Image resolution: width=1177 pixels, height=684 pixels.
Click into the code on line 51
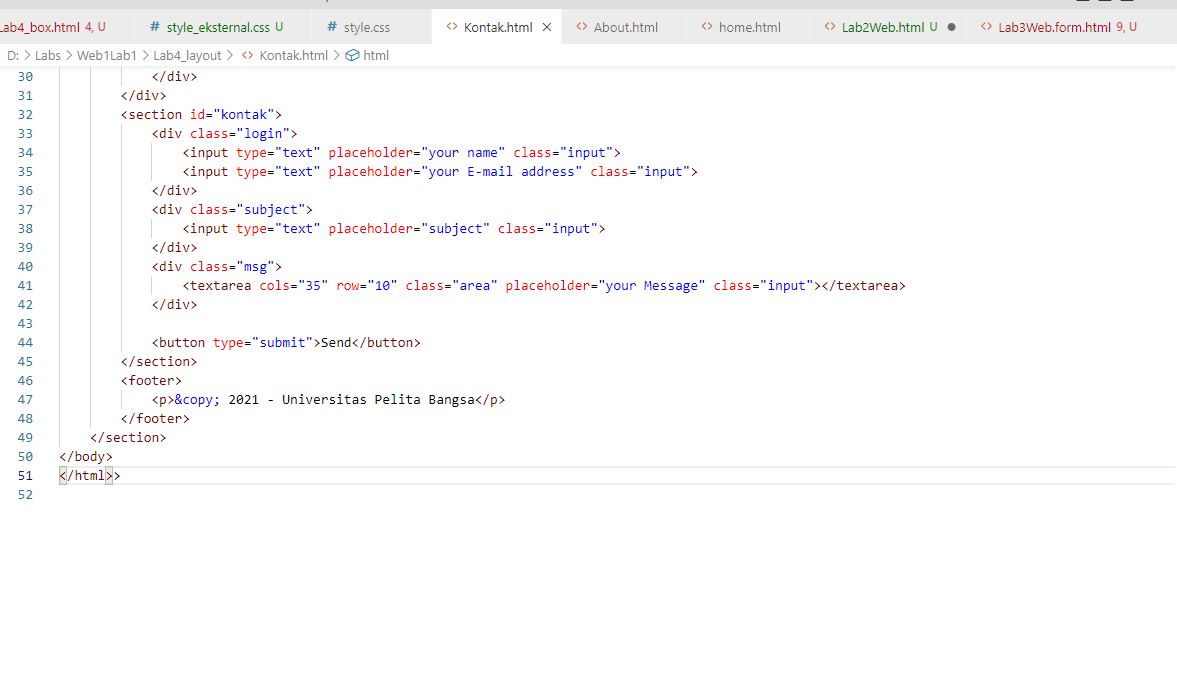pos(85,475)
